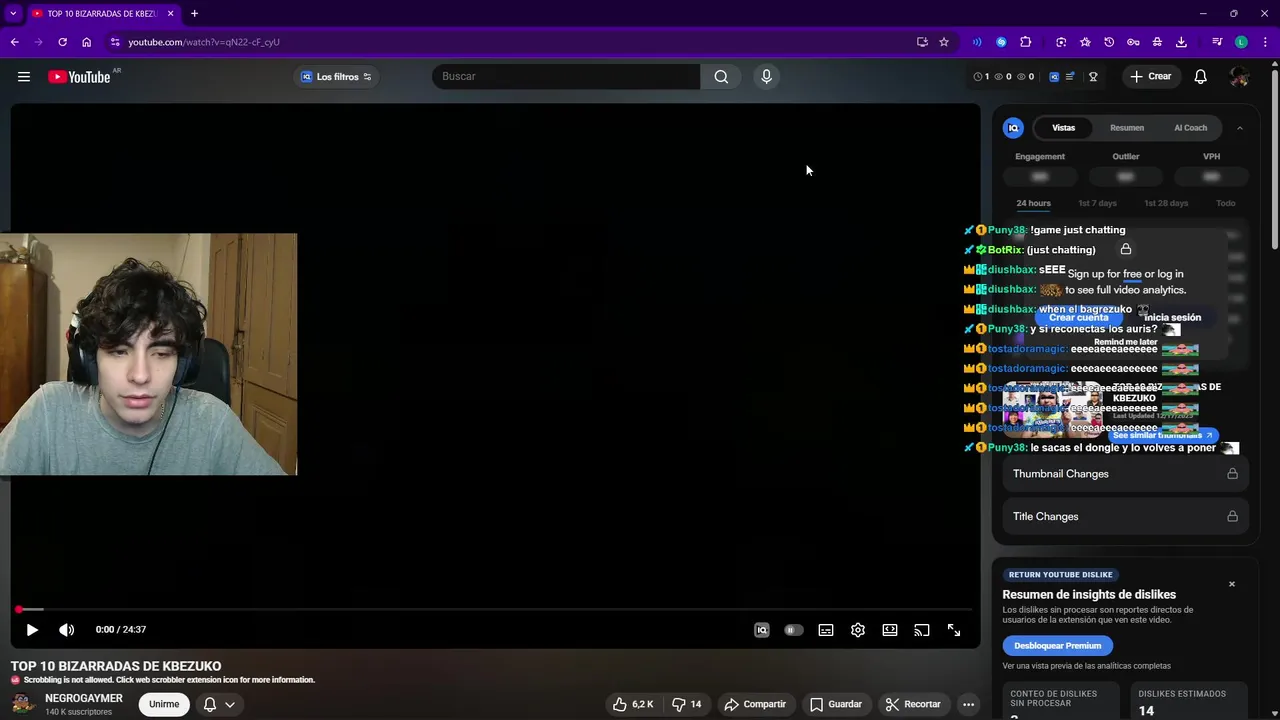
Task: Select the Vistas tab
Action: tap(1064, 128)
